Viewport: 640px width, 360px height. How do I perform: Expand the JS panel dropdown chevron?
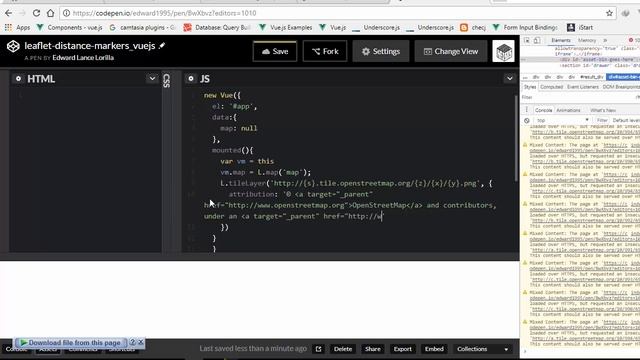pyautogui.click(x=509, y=78)
